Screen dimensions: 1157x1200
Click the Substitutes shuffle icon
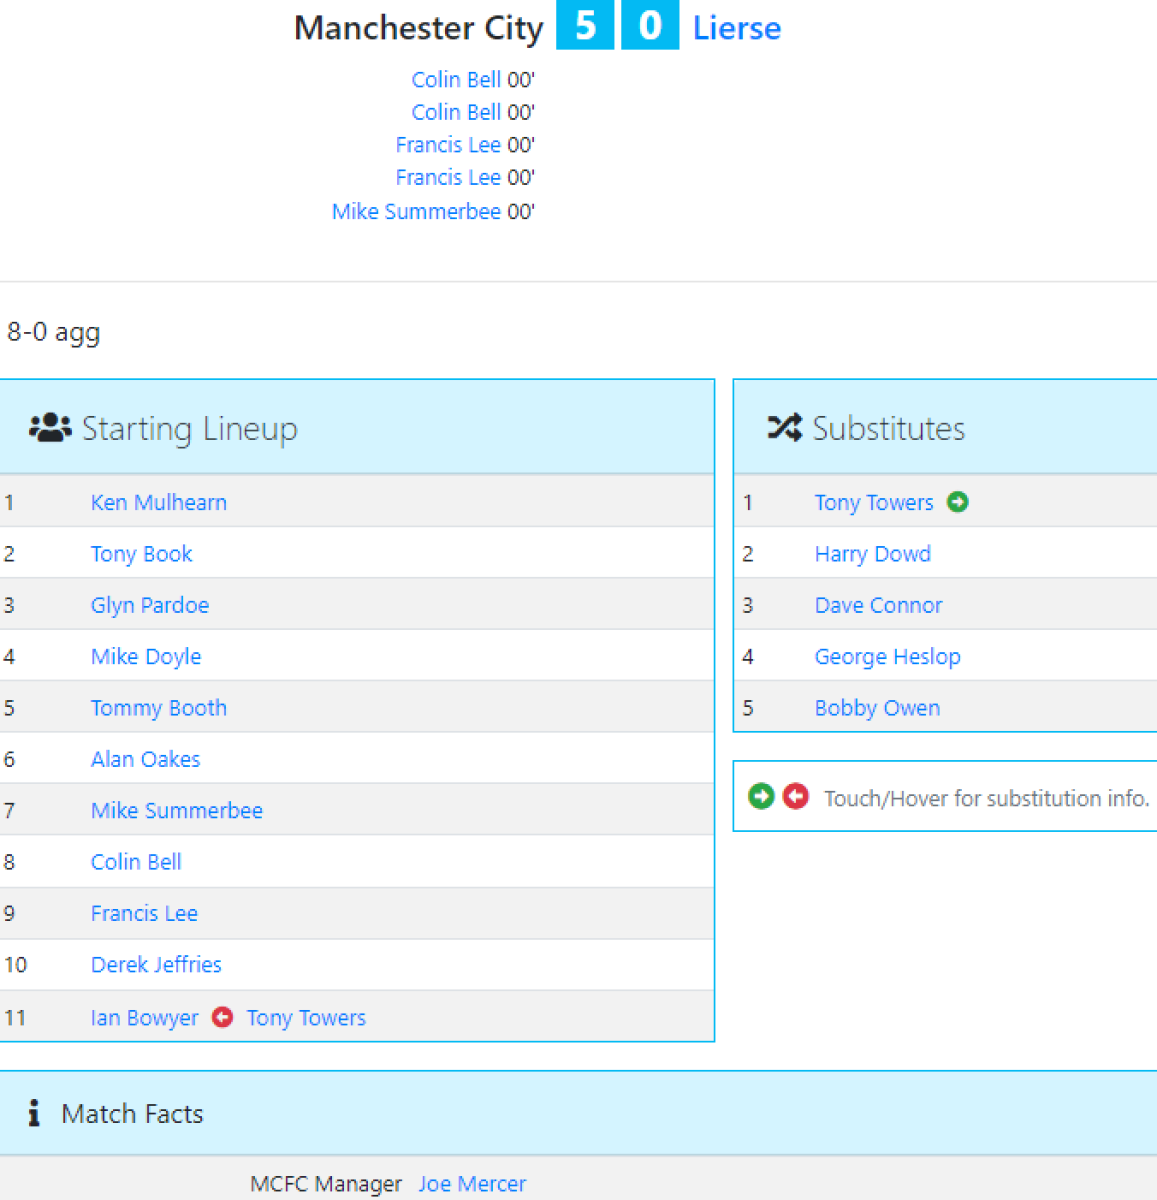coord(784,428)
